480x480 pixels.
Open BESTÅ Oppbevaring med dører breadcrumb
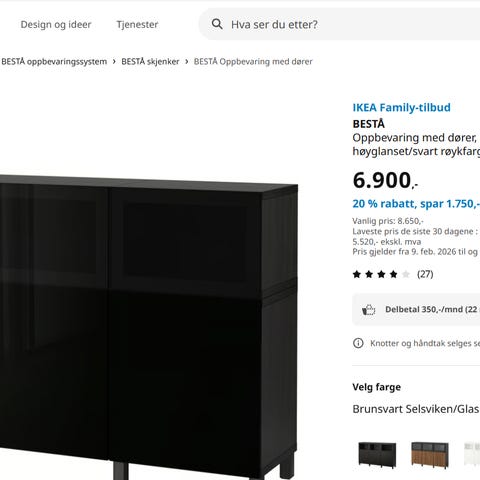coord(253,62)
